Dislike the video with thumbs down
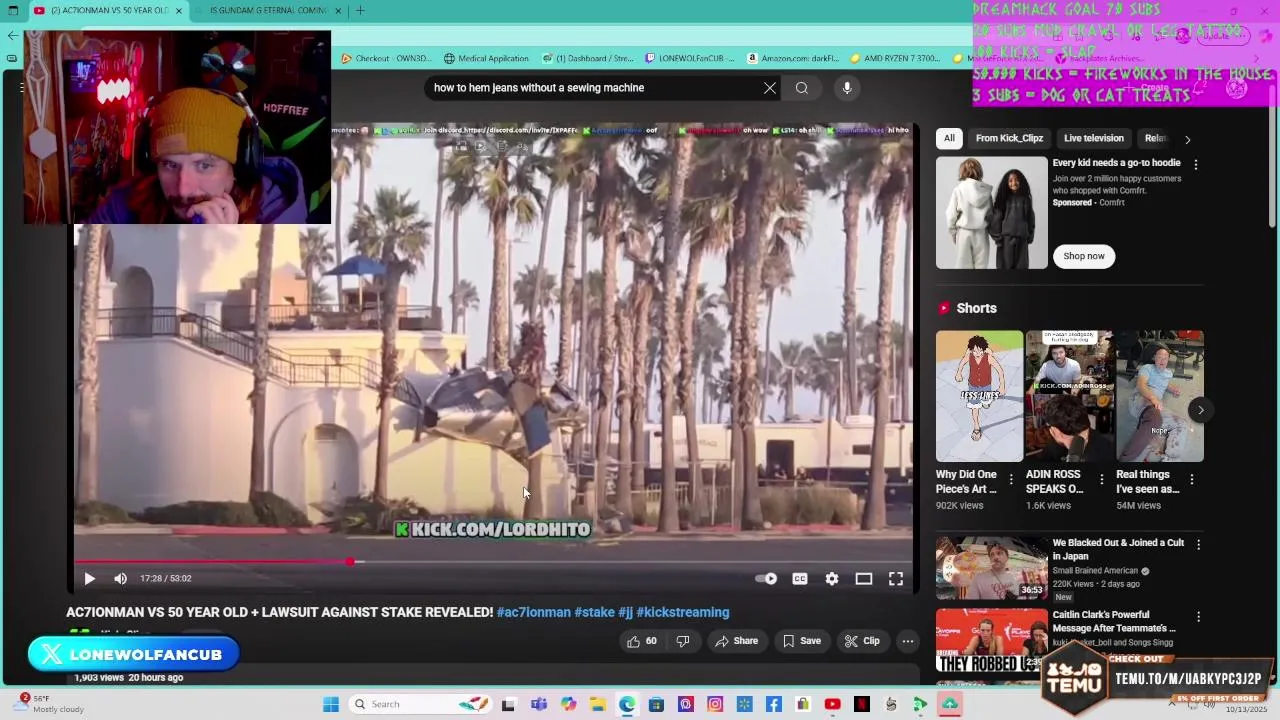Image resolution: width=1280 pixels, height=720 pixels. (x=683, y=641)
